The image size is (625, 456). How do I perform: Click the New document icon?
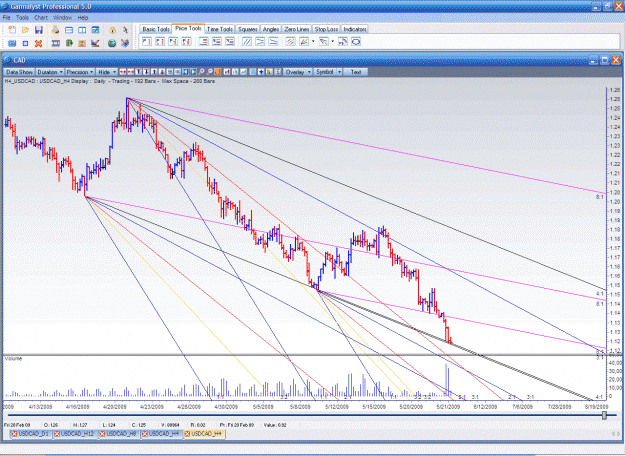tap(12, 30)
